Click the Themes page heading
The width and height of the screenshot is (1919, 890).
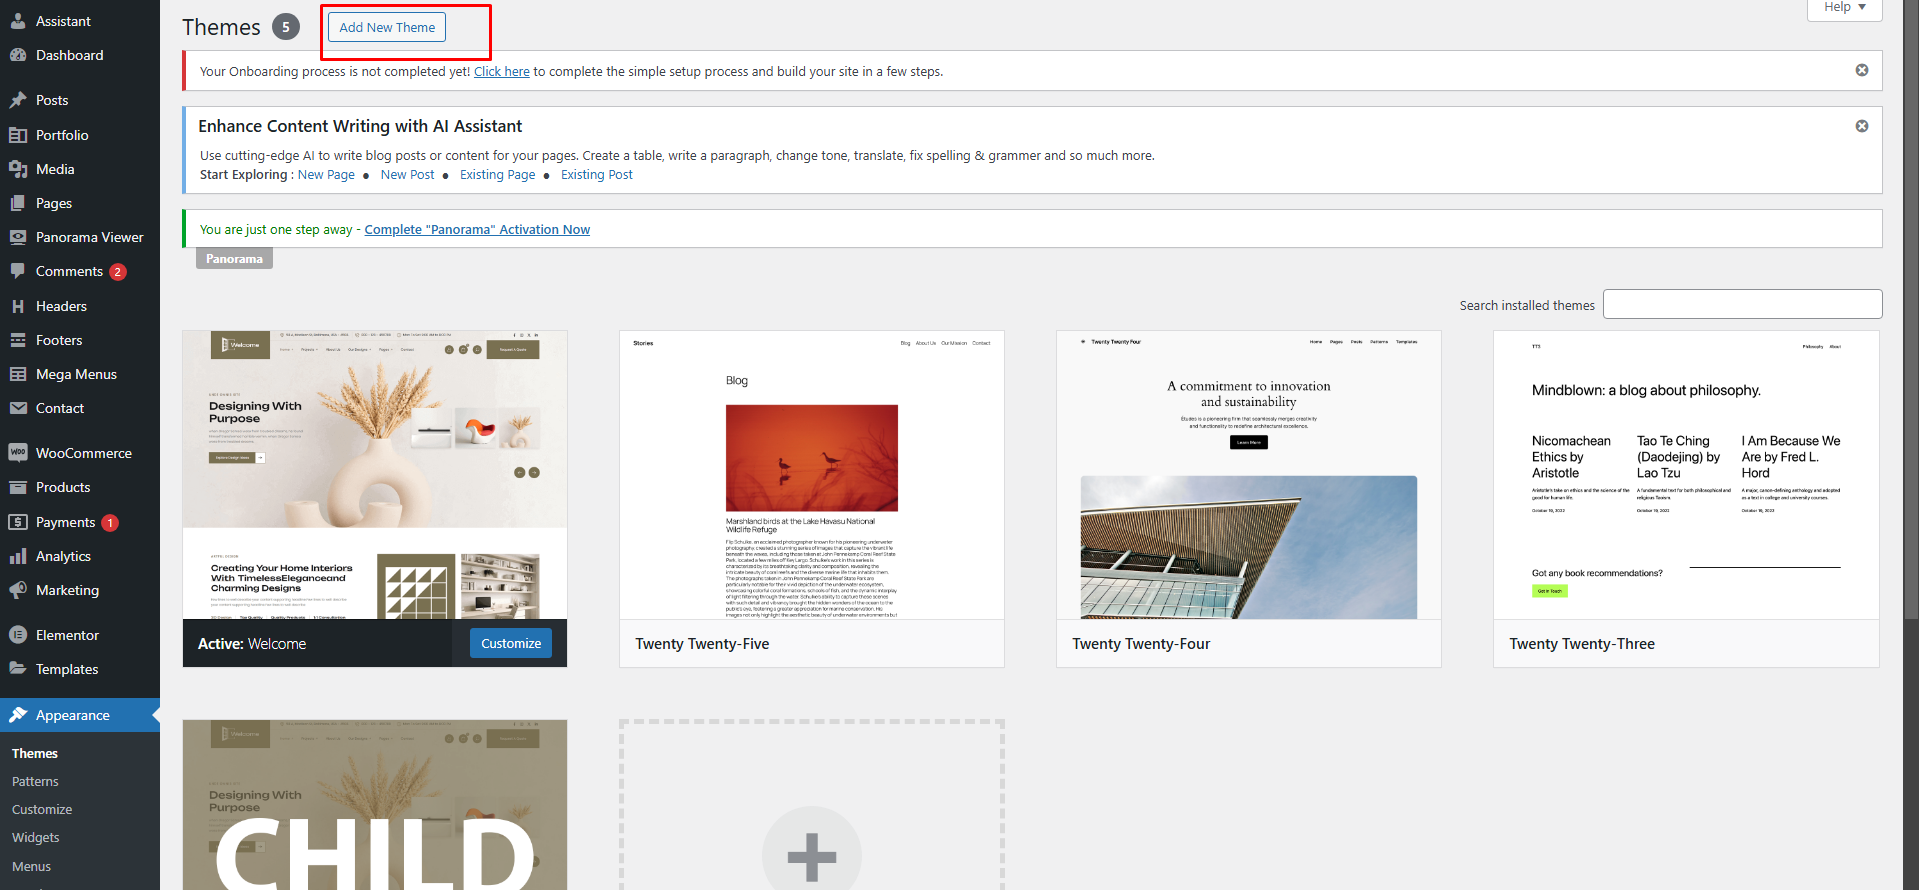pos(221,27)
